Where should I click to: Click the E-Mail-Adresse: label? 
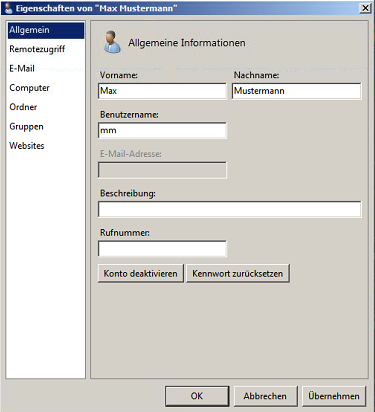tap(131, 154)
